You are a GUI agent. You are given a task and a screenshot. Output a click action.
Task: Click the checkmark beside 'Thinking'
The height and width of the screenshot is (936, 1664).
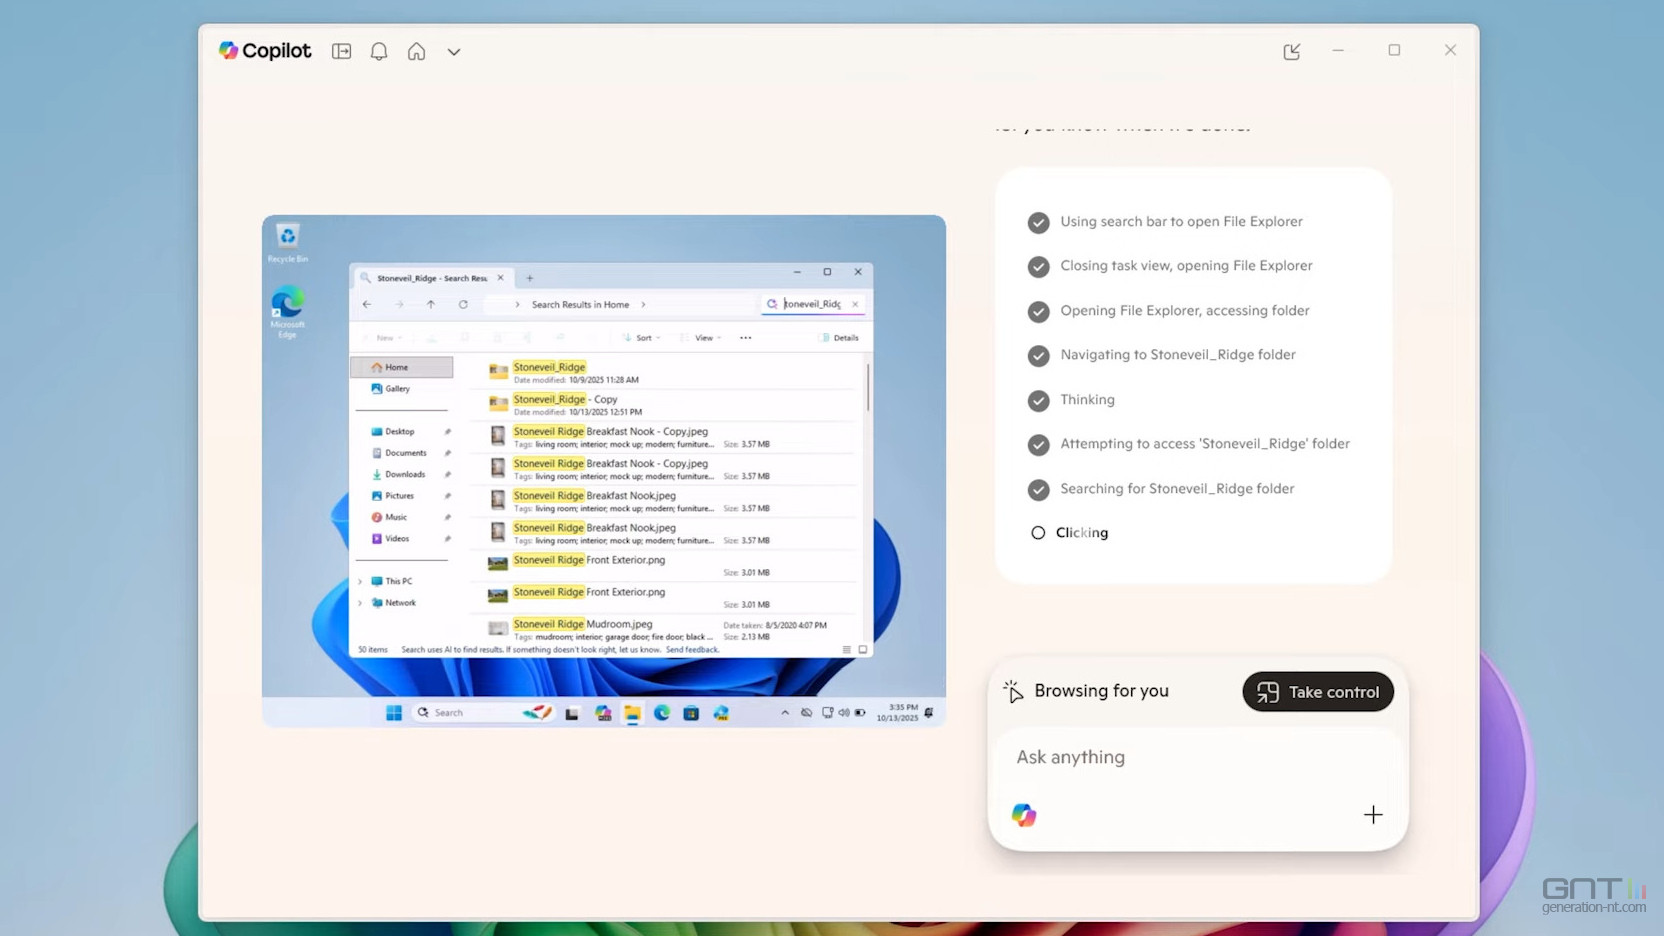coord(1038,400)
